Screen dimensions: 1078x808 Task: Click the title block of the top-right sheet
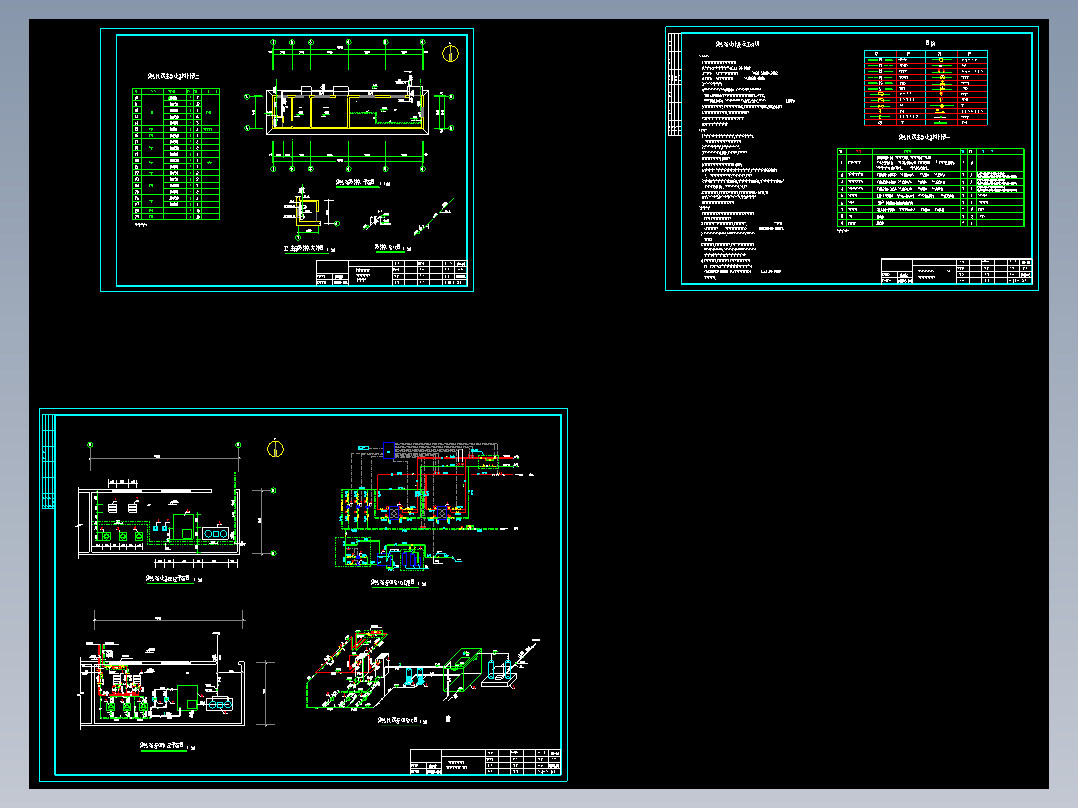pos(956,271)
